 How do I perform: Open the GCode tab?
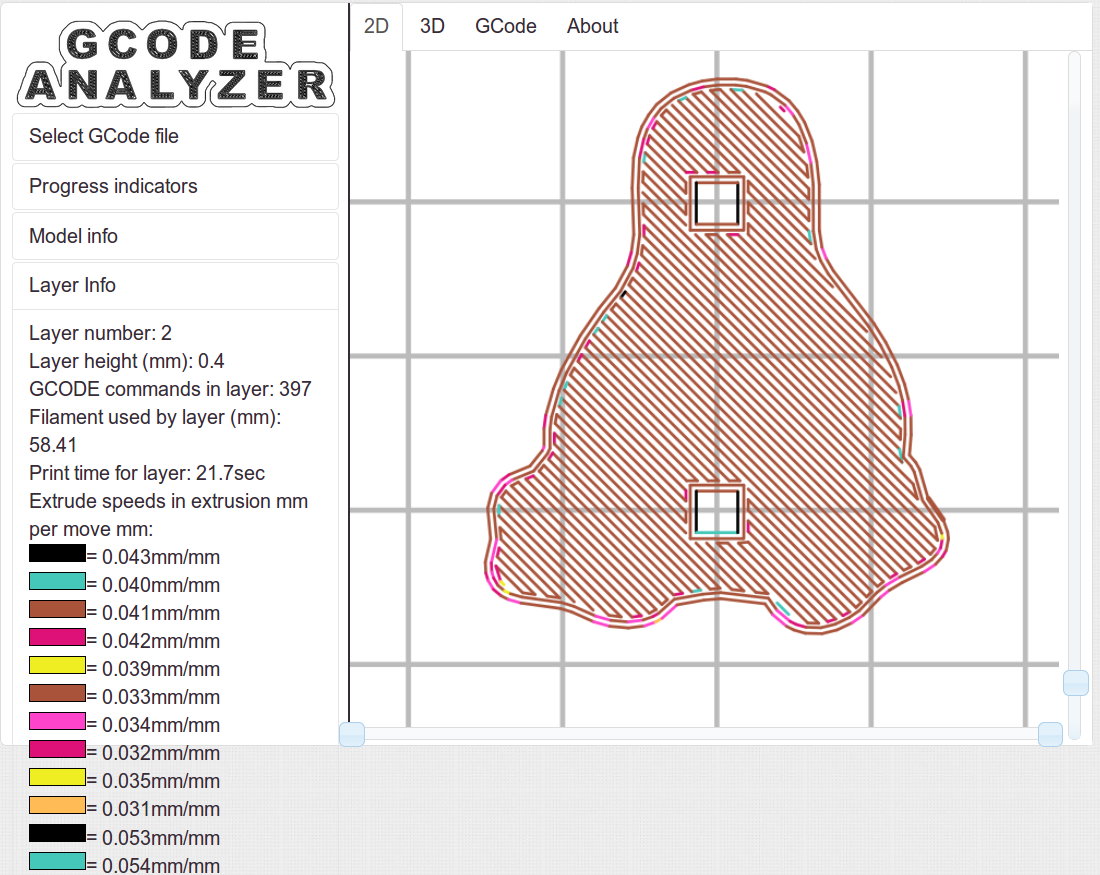point(505,26)
